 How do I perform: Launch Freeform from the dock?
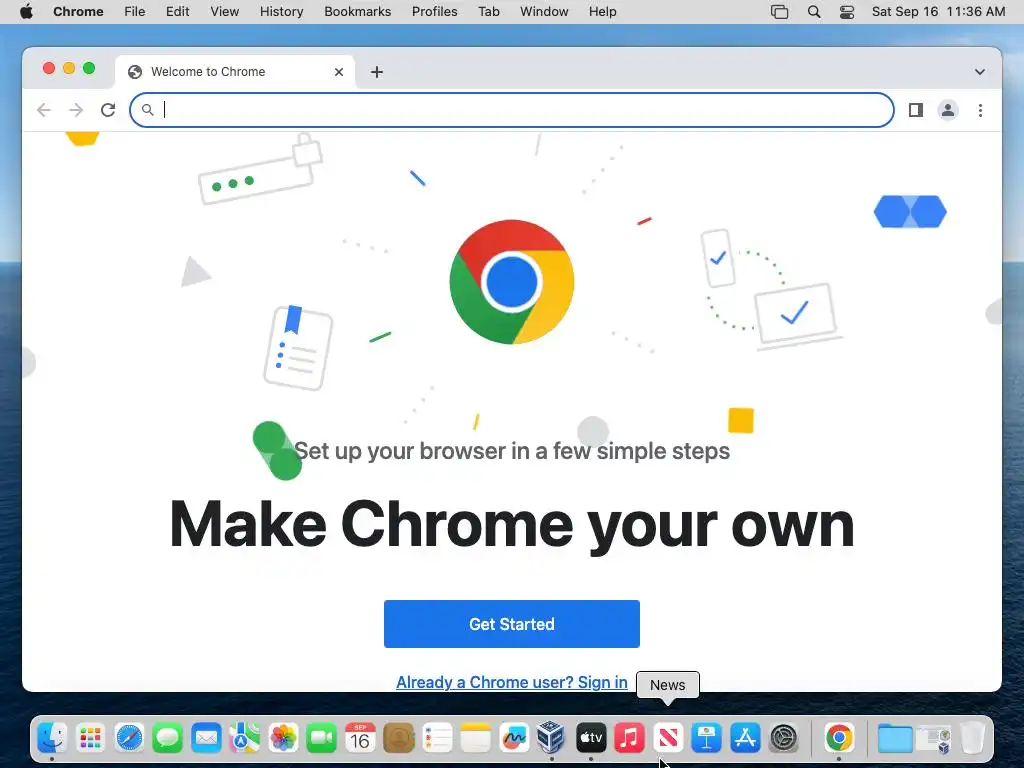(514, 738)
